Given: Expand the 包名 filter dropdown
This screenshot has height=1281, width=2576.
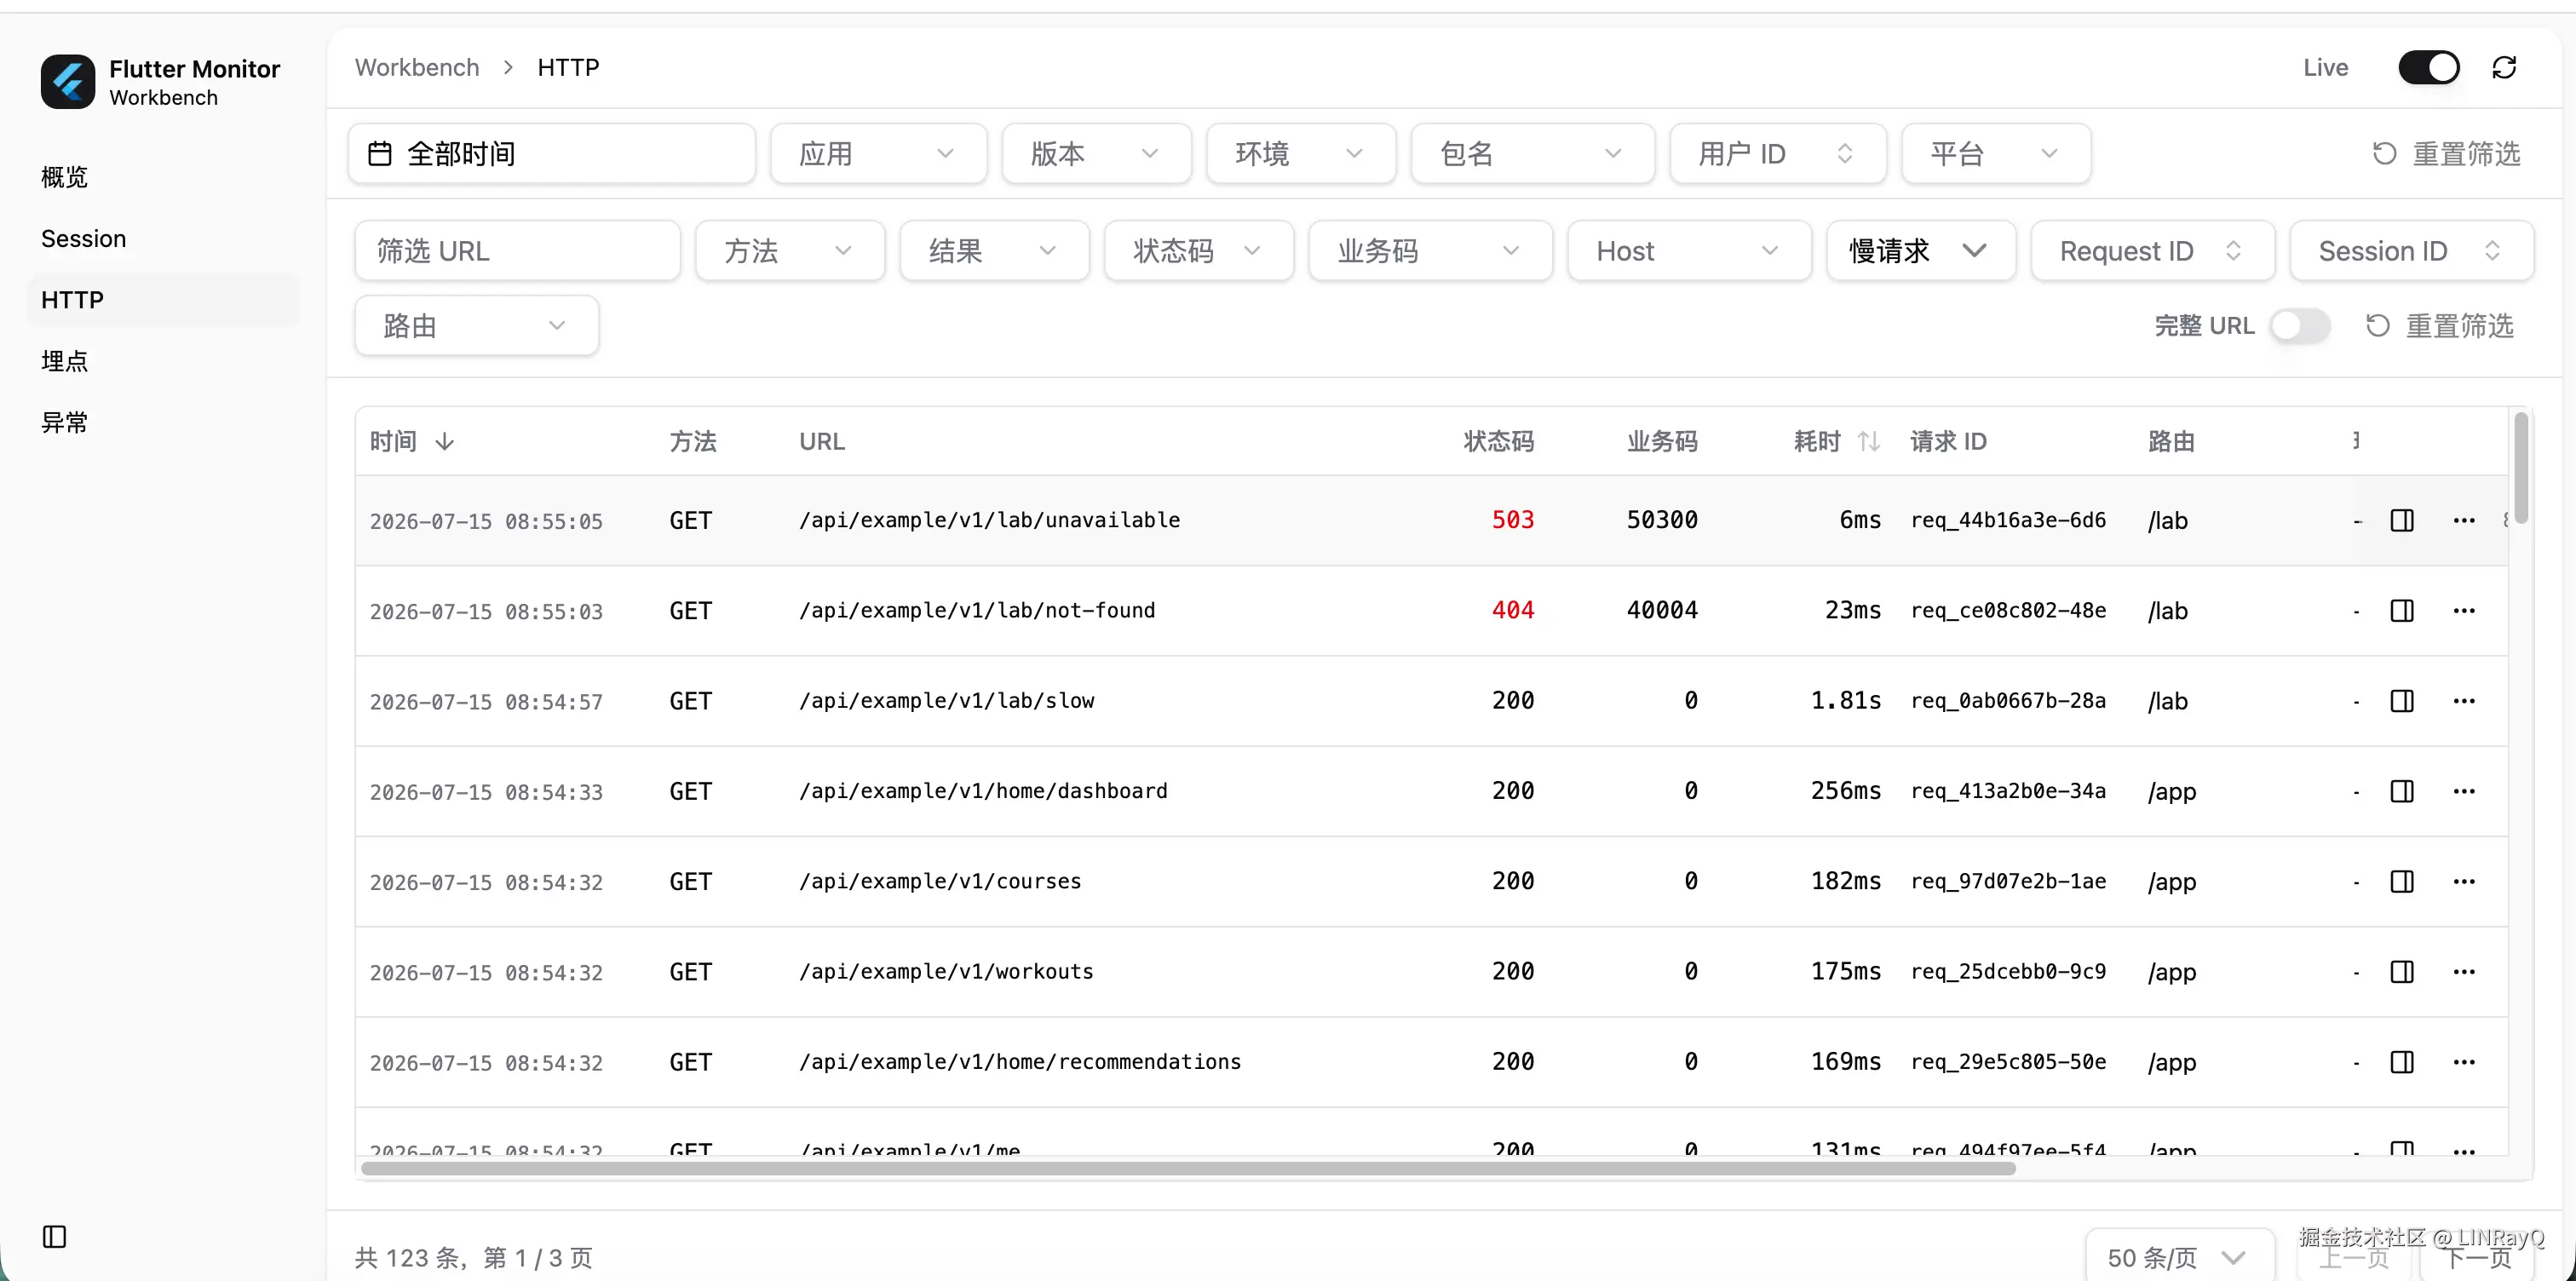Looking at the screenshot, I should click(x=1533, y=154).
